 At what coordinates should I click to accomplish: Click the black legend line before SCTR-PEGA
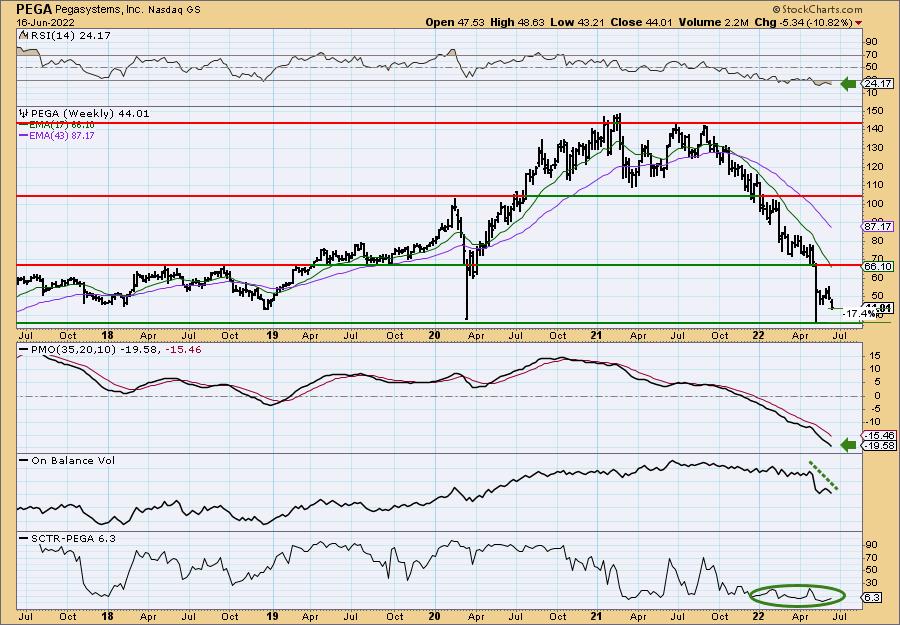pyautogui.click(x=23, y=538)
